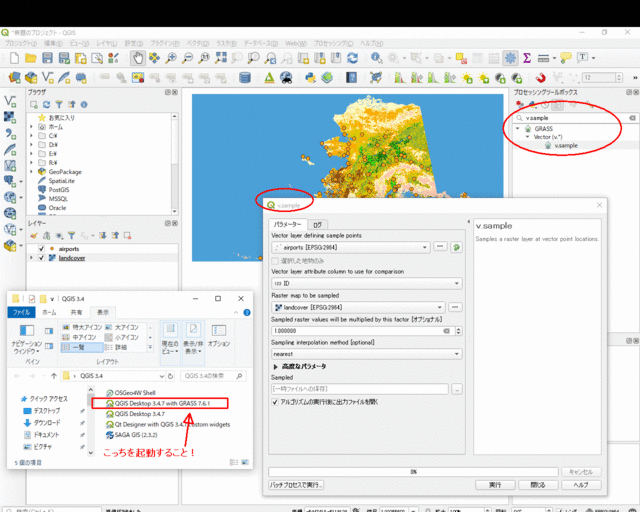The width and height of the screenshot is (640, 512).
Task: Select the Identify Features tool
Action: [376, 58]
